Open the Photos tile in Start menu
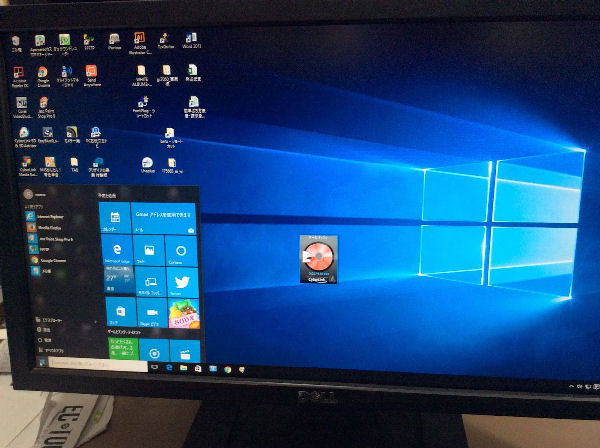Screen dimensions: 600x448 [x=149, y=251]
